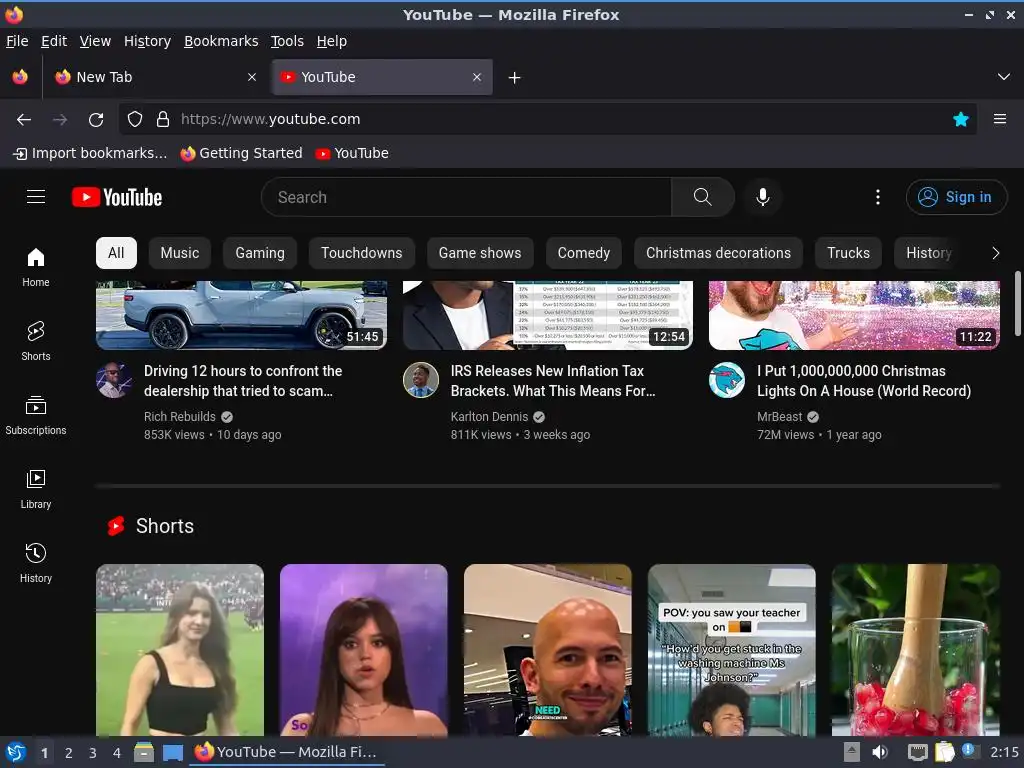1024x768 pixels.
Task: Open Getting Started bookmark
Action: (242, 153)
